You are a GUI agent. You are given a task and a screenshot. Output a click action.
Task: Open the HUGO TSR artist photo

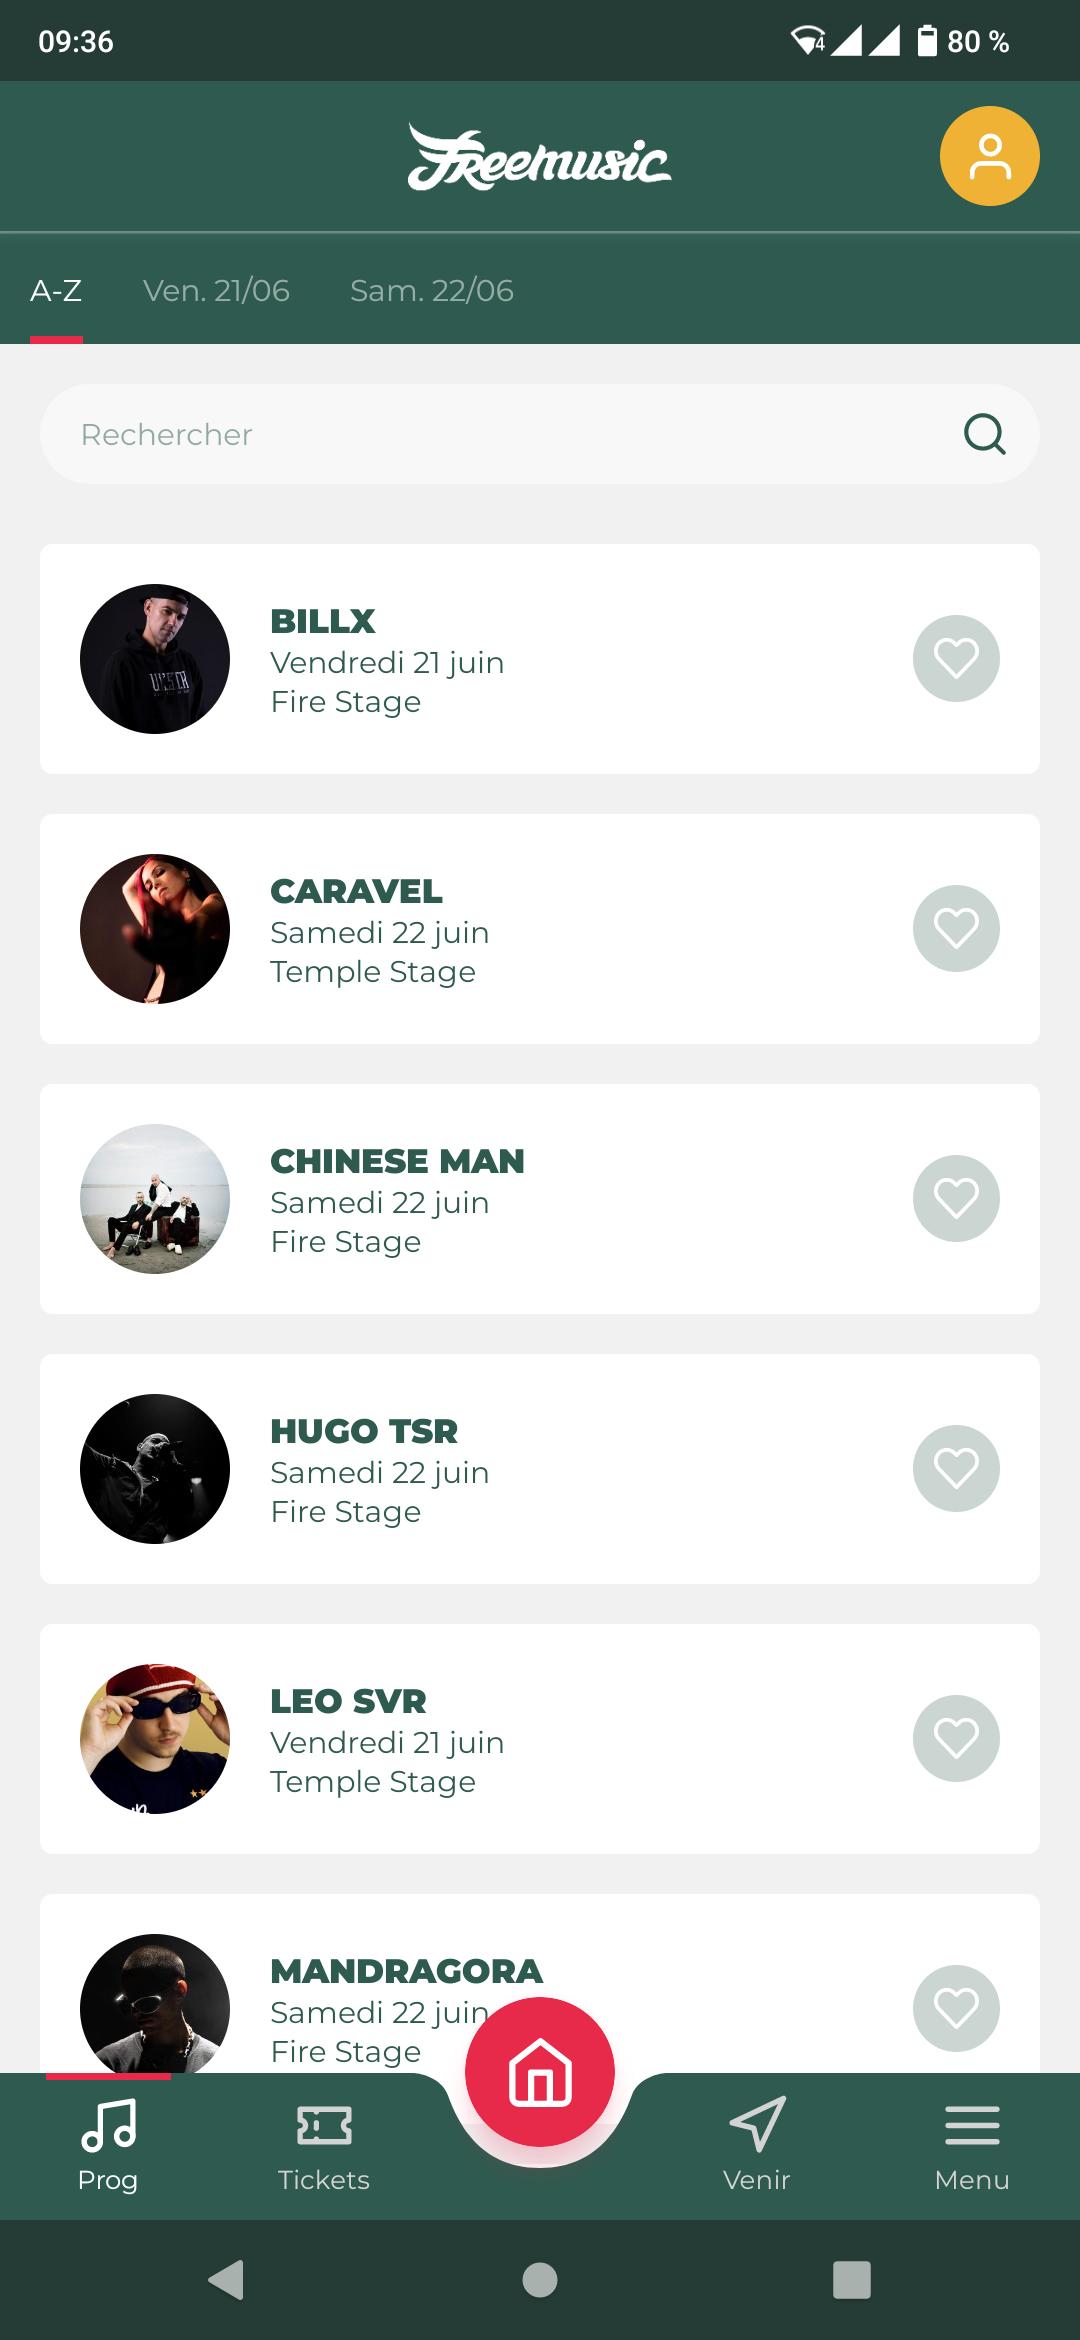coord(155,1469)
